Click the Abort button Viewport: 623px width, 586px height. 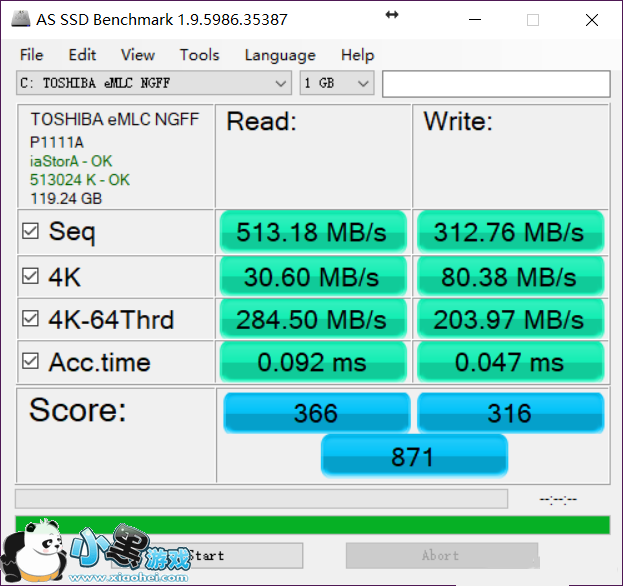pyautogui.click(x=442, y=555)
